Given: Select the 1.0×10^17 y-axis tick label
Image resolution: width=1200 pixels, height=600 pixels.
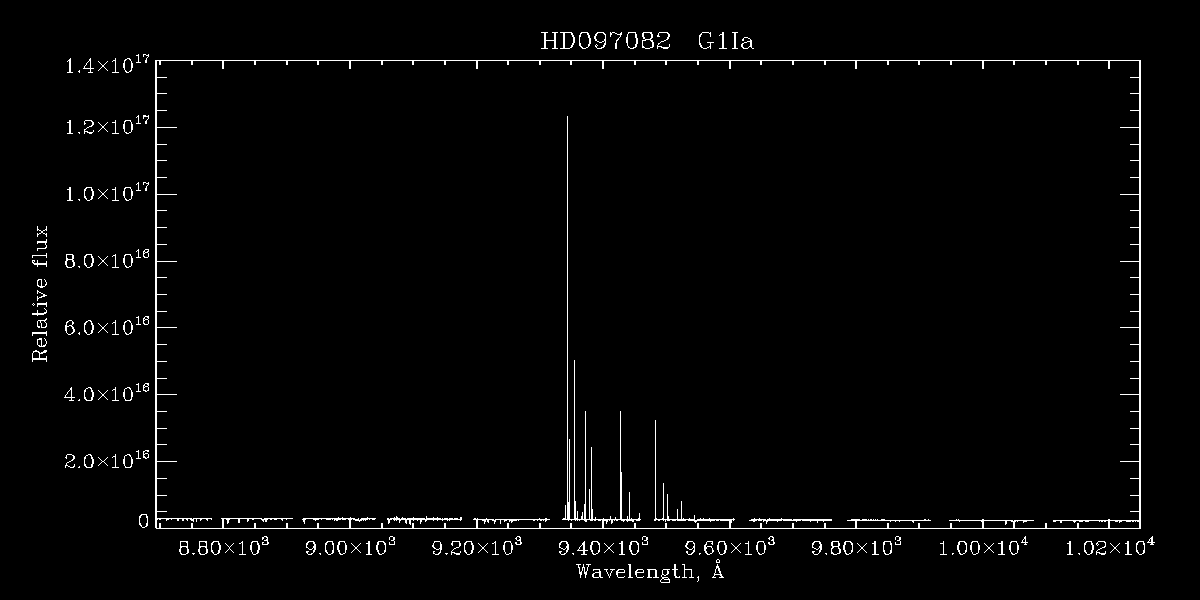Looking at the screenshot, I should tap(107, 194).
